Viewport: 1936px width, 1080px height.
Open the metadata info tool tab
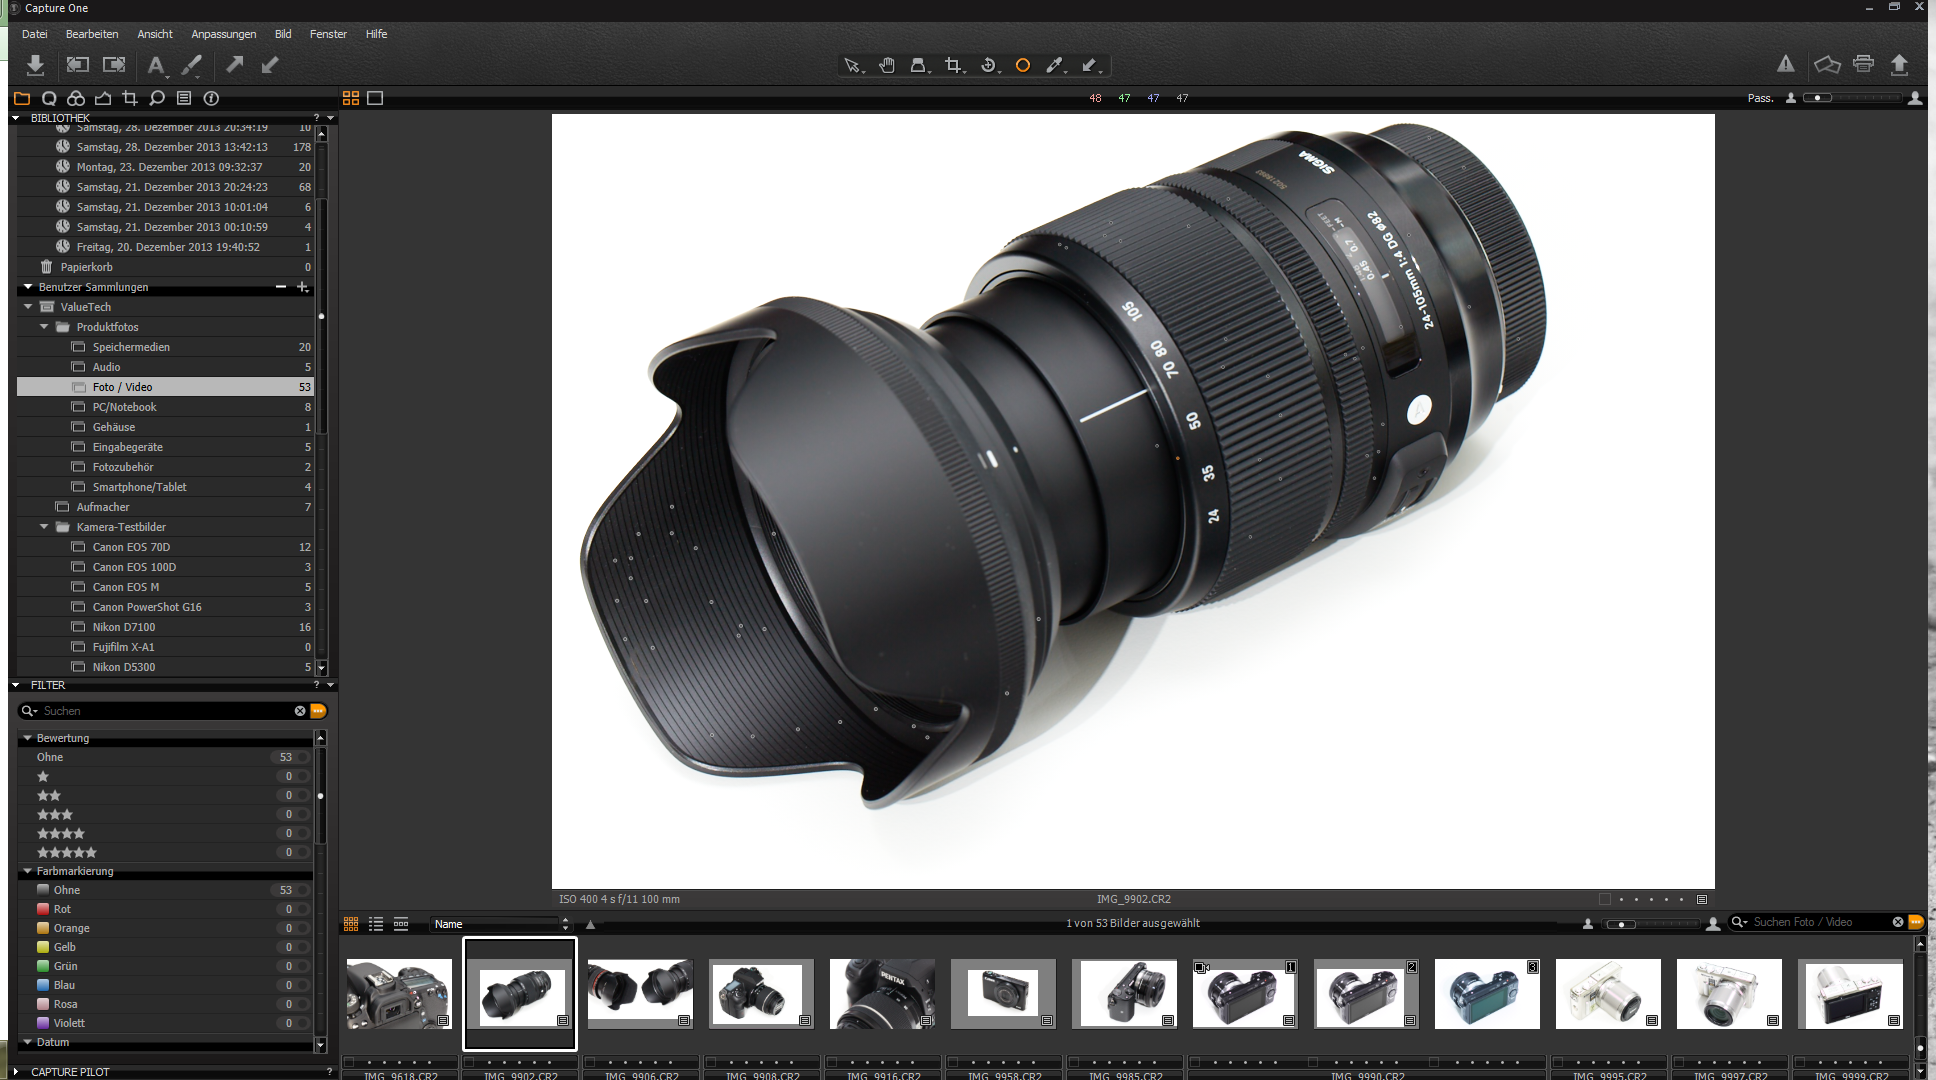click(211, 98)
